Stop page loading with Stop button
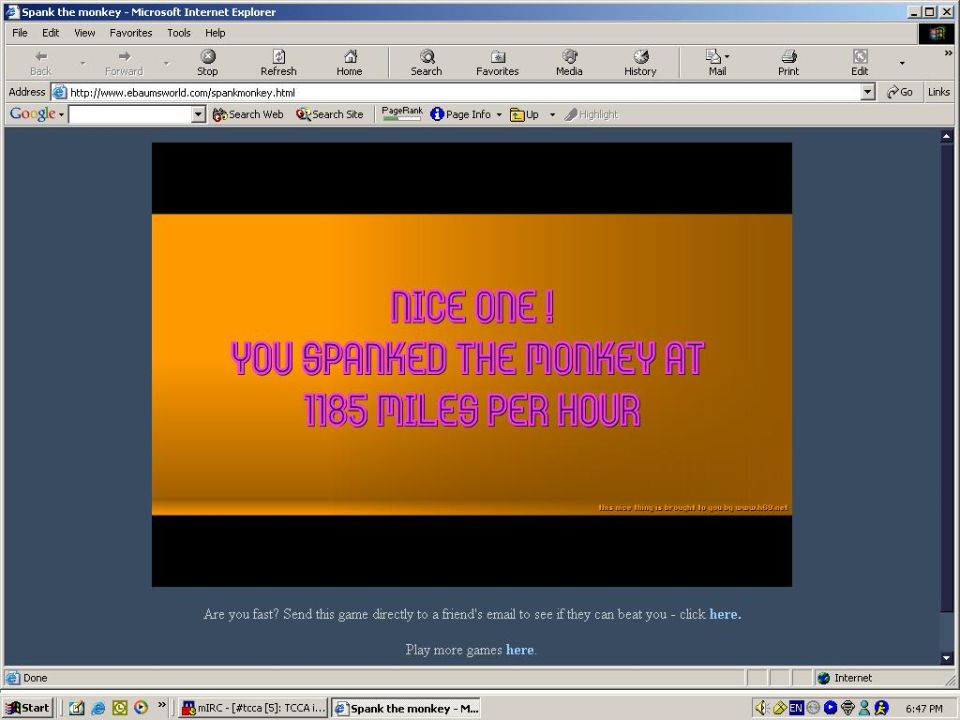Screen dimensions: 960x720 click(208, 63)
